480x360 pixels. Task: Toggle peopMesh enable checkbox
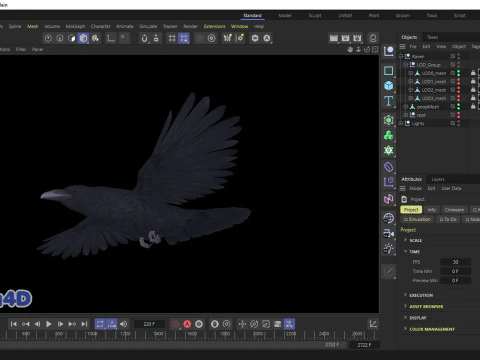[x=453, y=107]
